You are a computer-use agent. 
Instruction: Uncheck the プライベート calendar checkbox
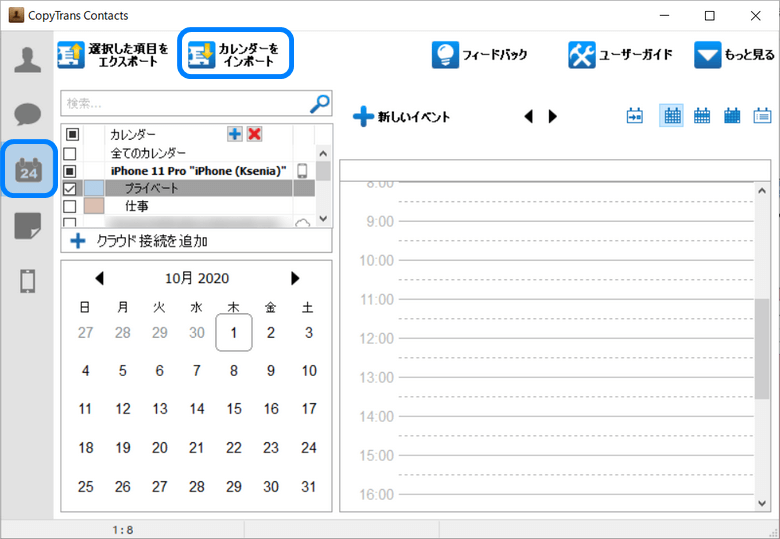point(70,188)
